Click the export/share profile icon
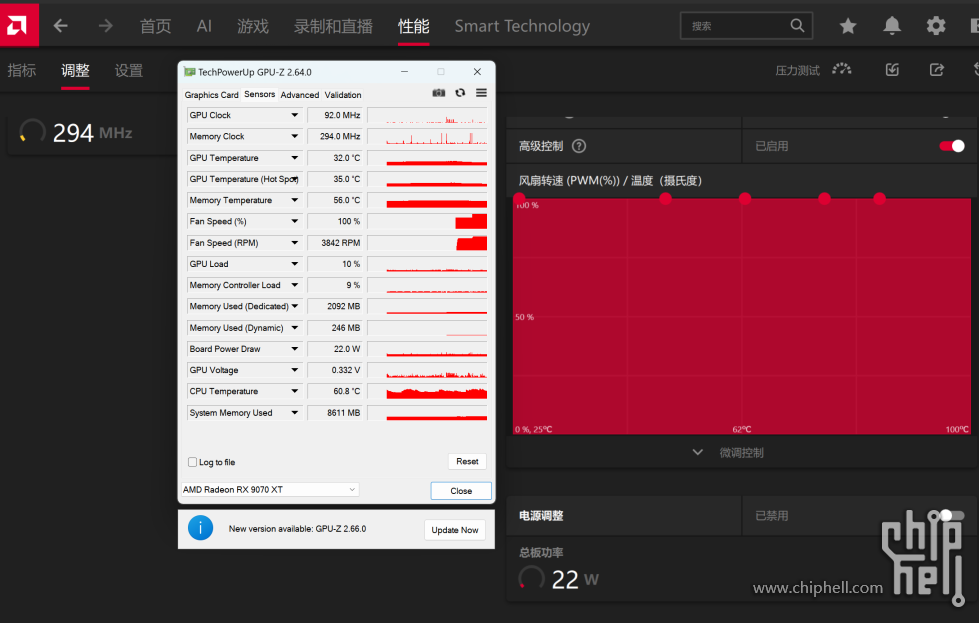The image size is (979, 623). (937, 69)
